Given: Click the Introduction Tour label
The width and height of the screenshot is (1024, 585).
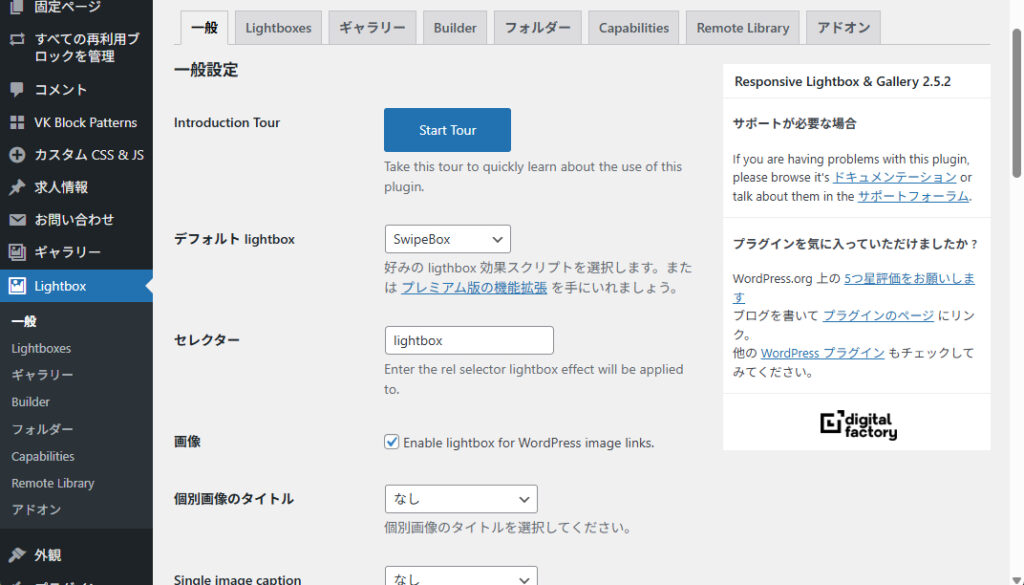Looking at the screenshot, I should click(227, 122).
